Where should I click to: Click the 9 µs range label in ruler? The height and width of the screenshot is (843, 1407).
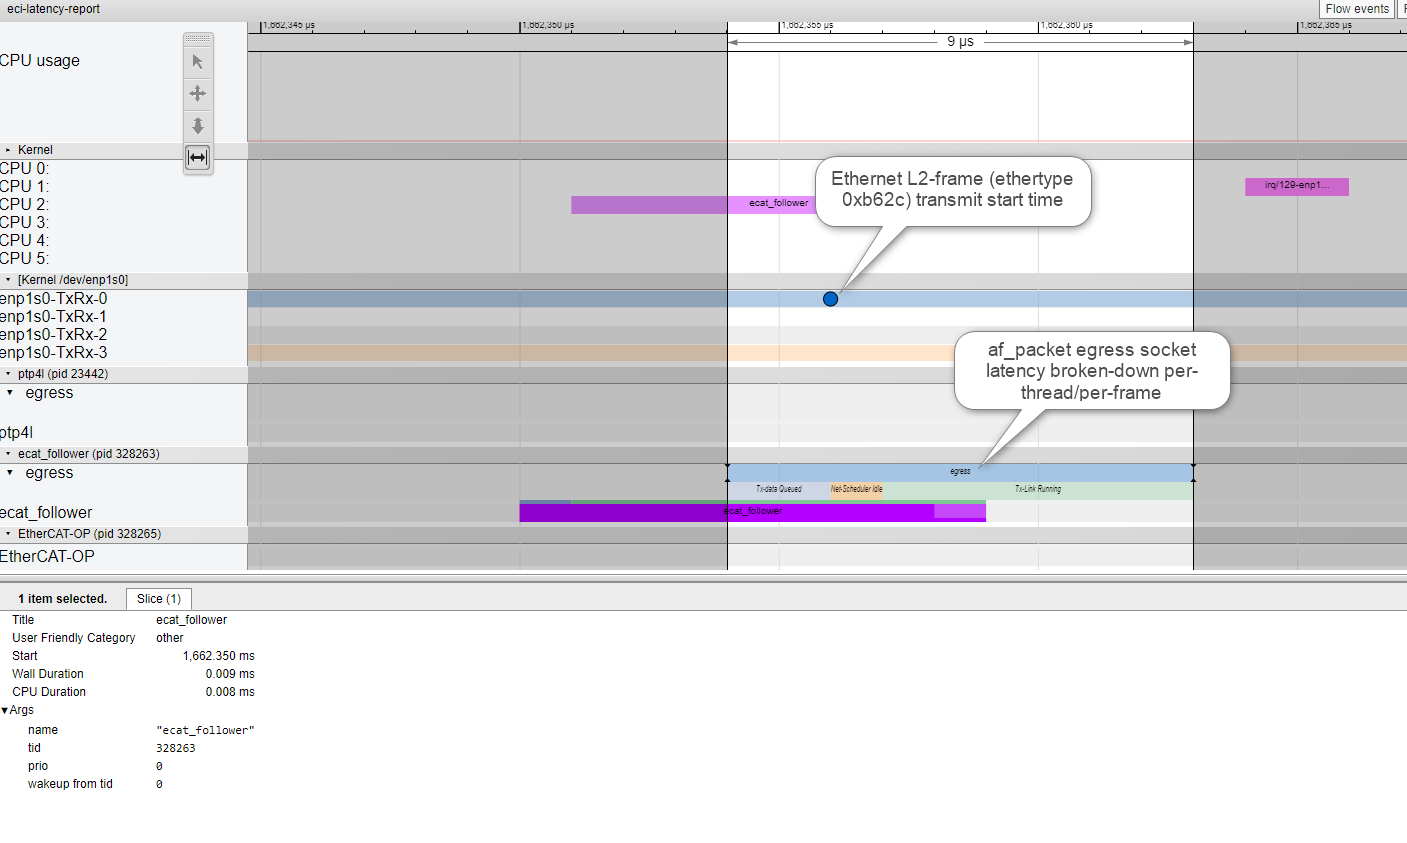960,42
